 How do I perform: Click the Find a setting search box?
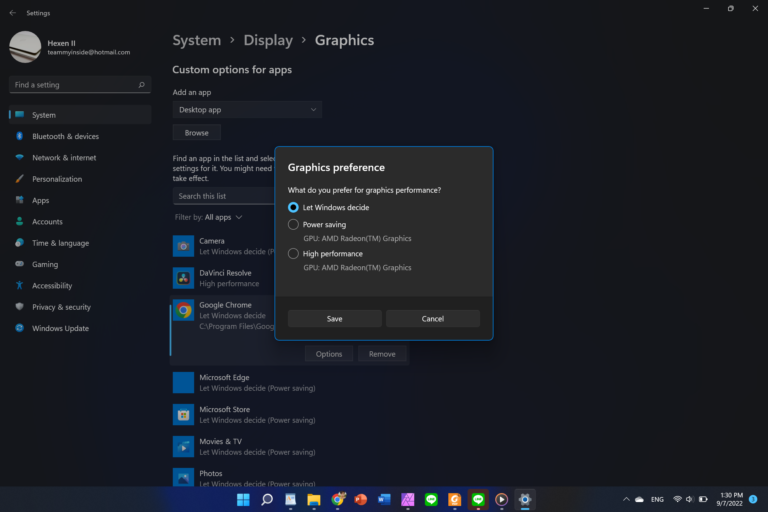click(x=79, y=85)
